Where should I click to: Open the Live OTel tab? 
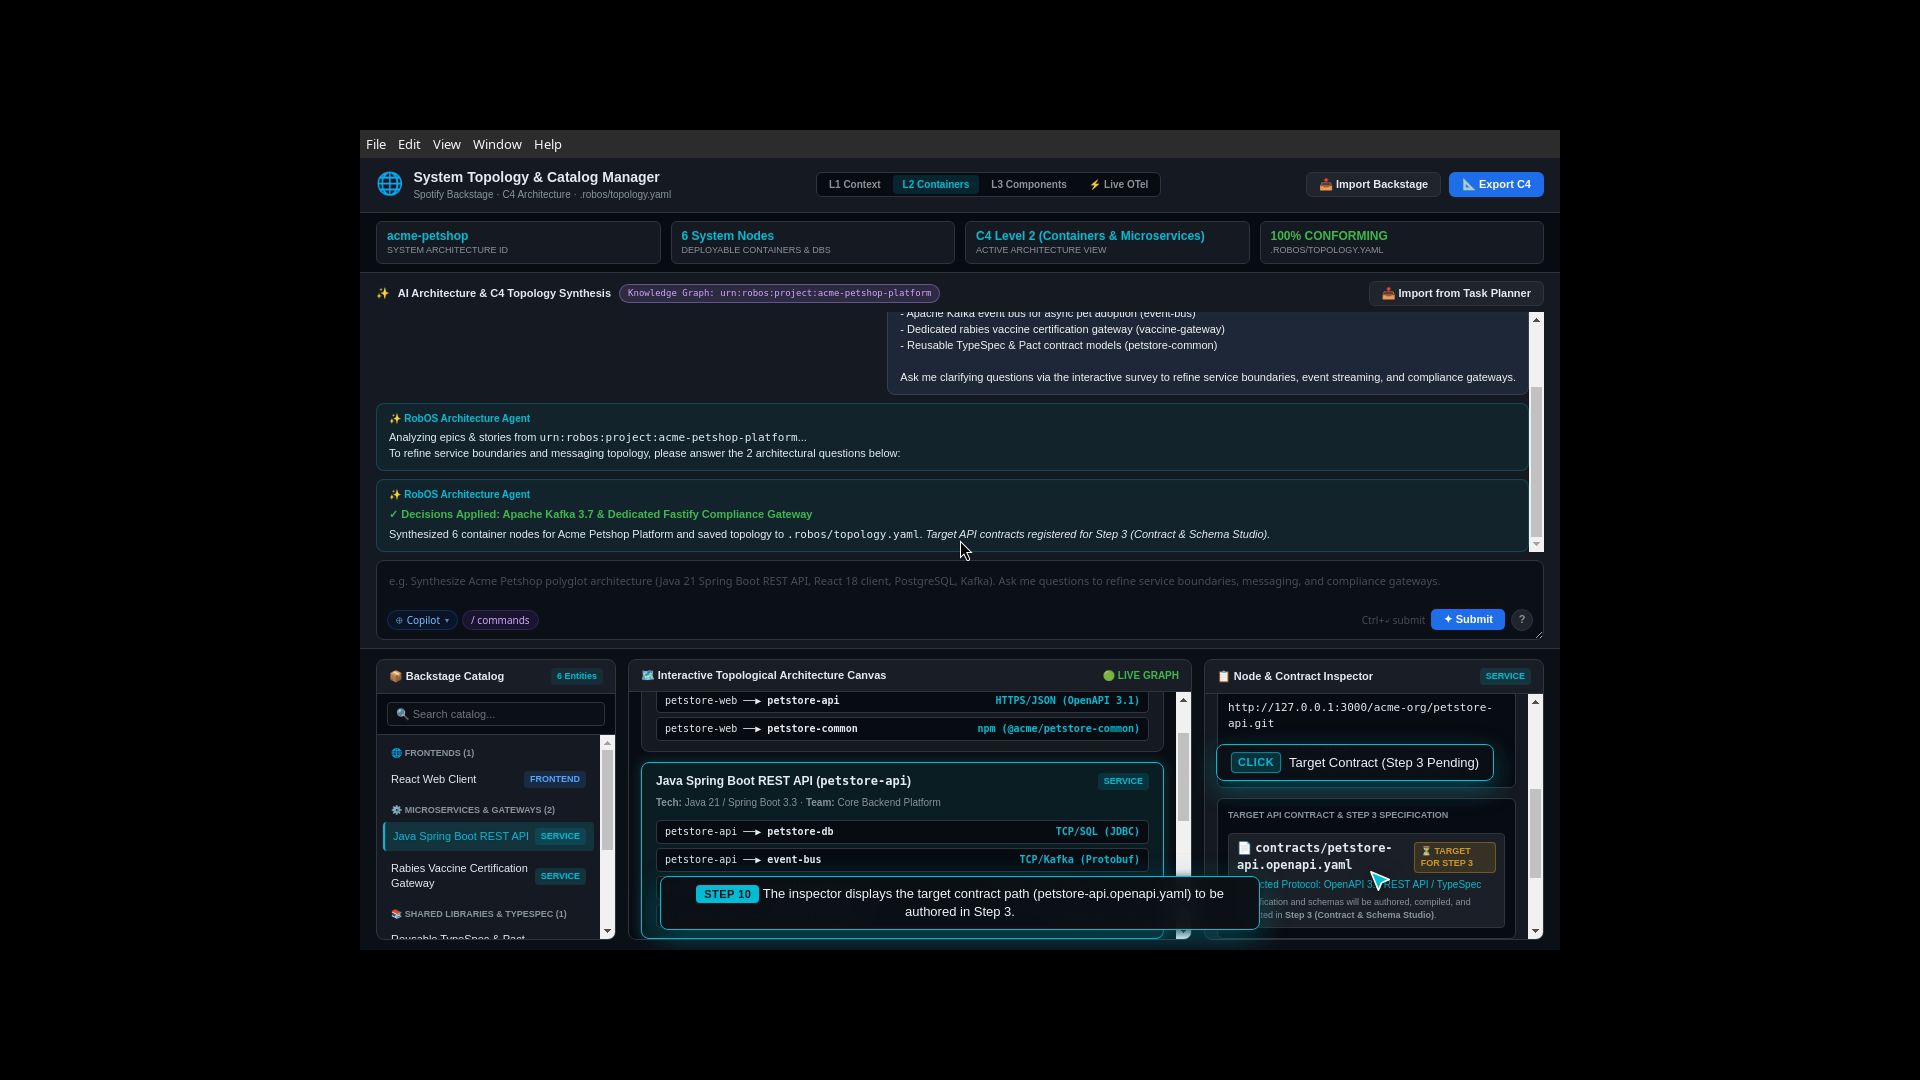pyautogui.click(x=1119, y=185)
